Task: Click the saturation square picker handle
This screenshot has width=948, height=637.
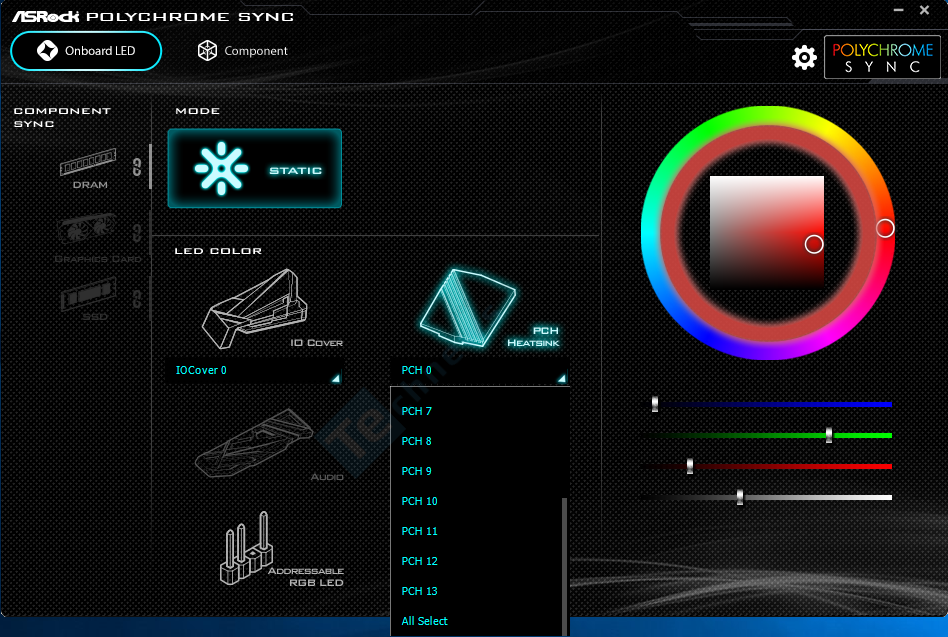Action: 814,244
